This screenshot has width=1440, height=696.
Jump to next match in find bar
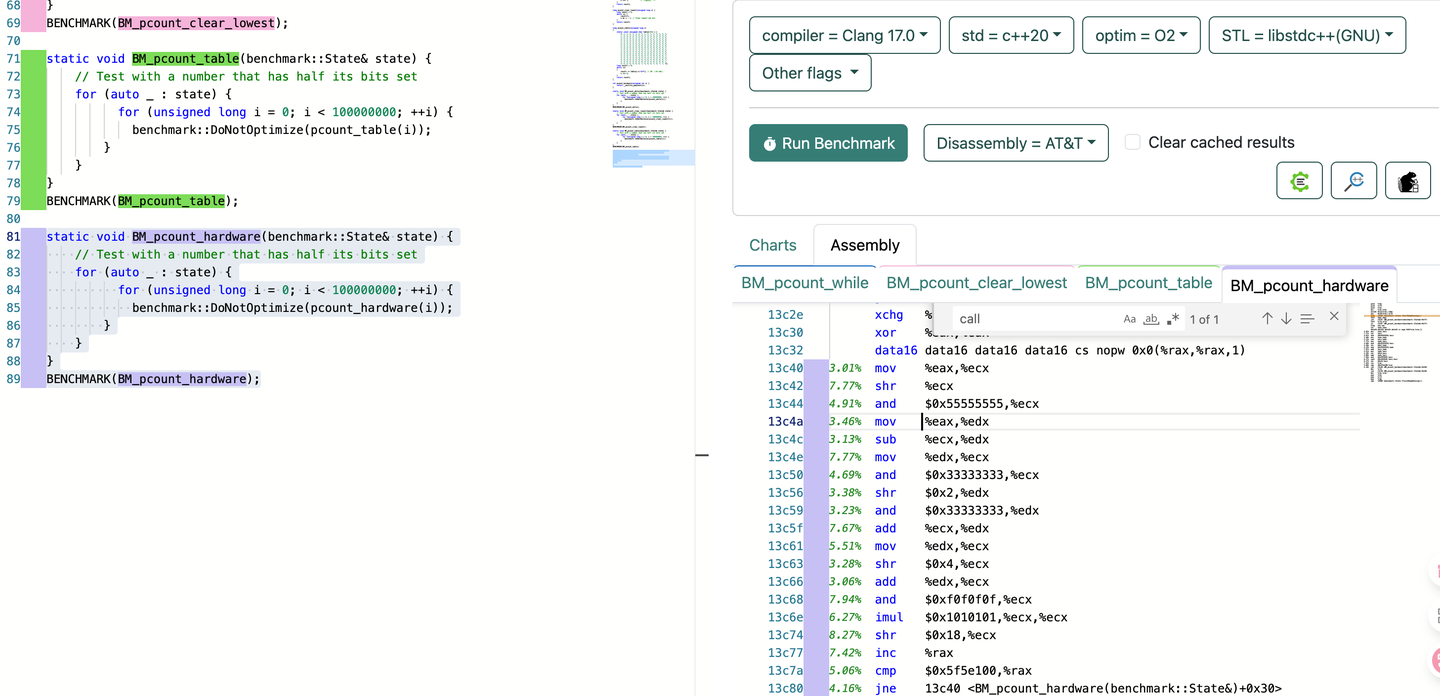click(x=1286, y=319)
